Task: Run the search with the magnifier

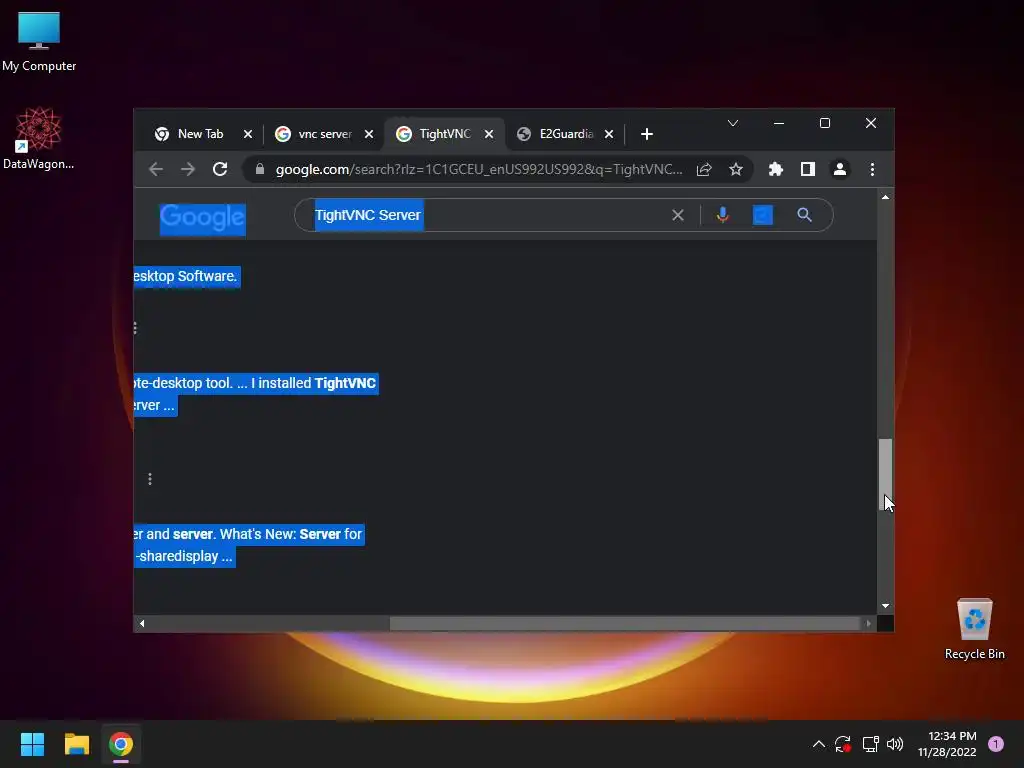Action: 805,215
